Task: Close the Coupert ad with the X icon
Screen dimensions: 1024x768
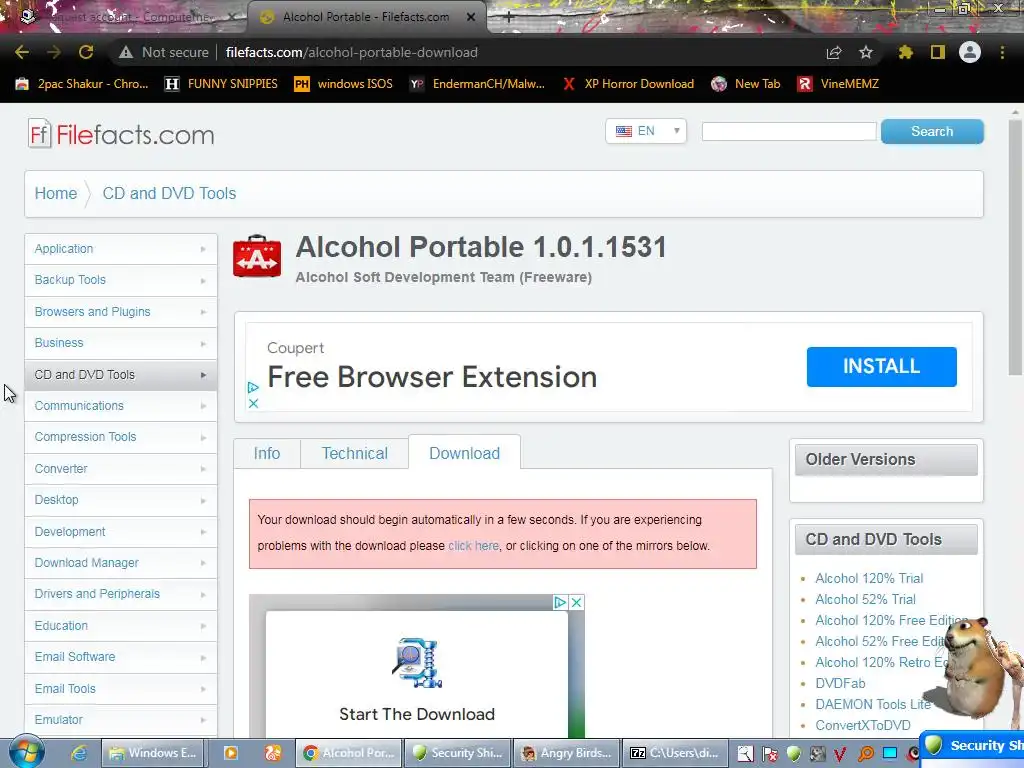Action: click(x=253, y=404)
